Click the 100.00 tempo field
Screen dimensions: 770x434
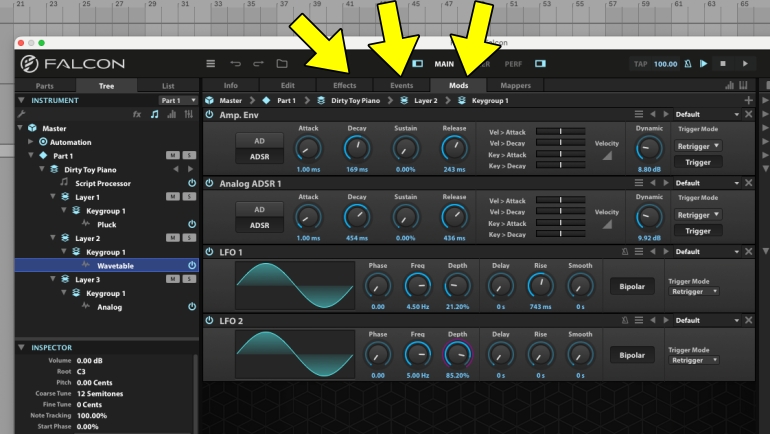coord(665,64)
